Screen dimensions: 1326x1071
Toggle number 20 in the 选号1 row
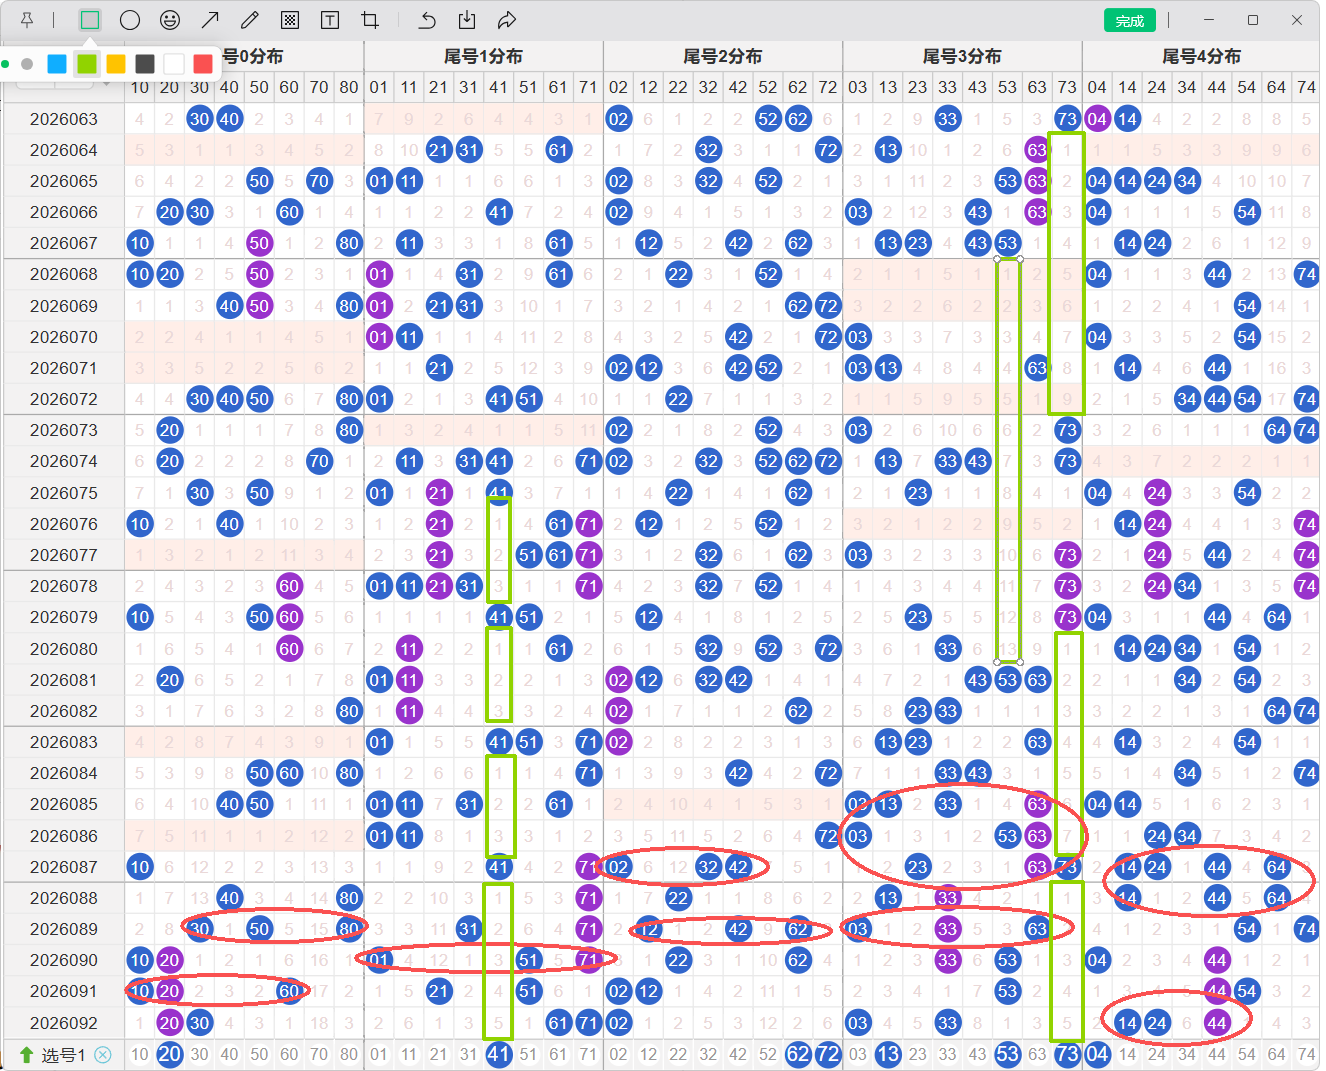coord(169,1054)
